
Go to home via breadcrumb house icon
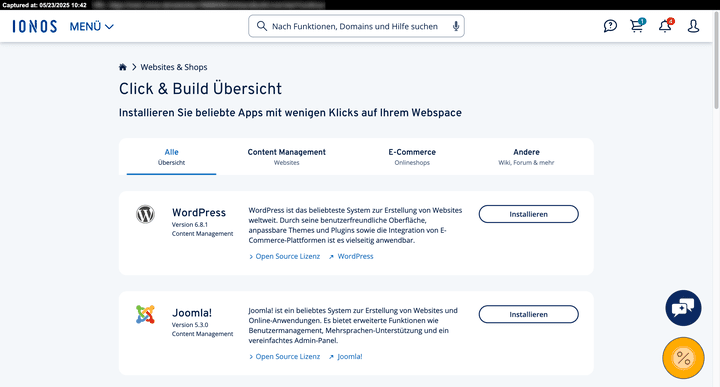tap(123, 67)
